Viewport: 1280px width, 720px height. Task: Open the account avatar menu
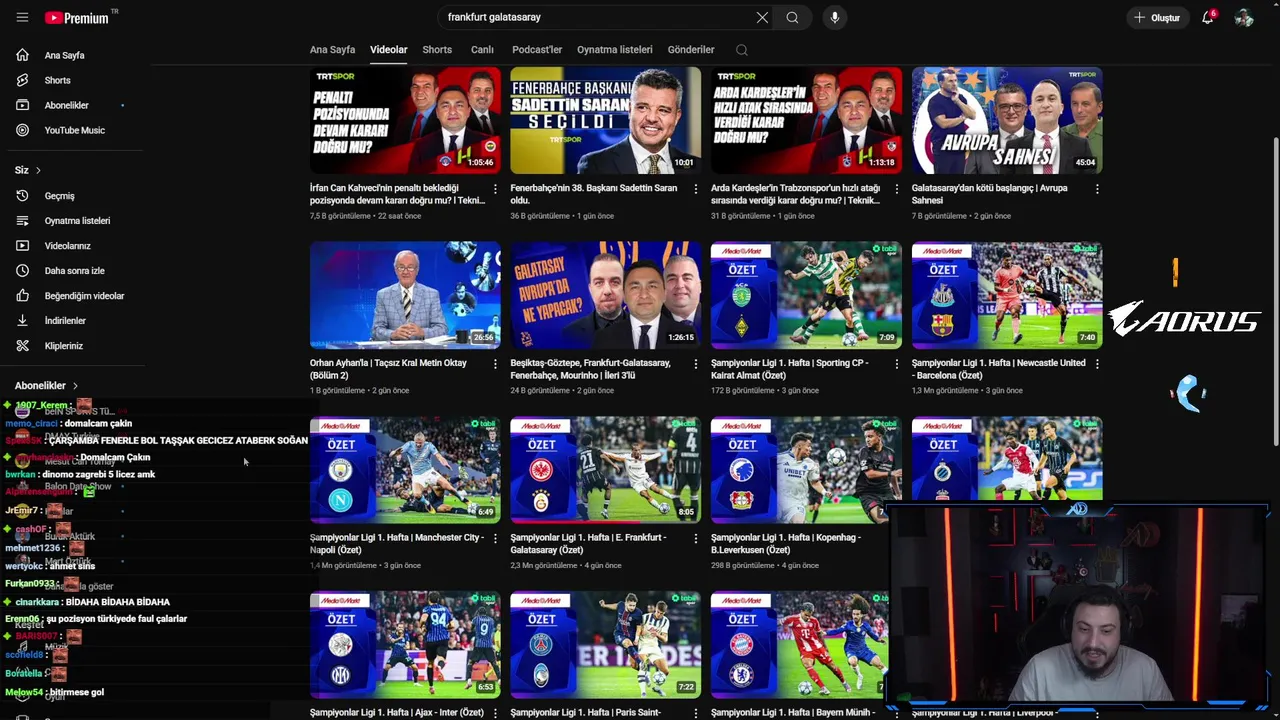coord(1244,17)
